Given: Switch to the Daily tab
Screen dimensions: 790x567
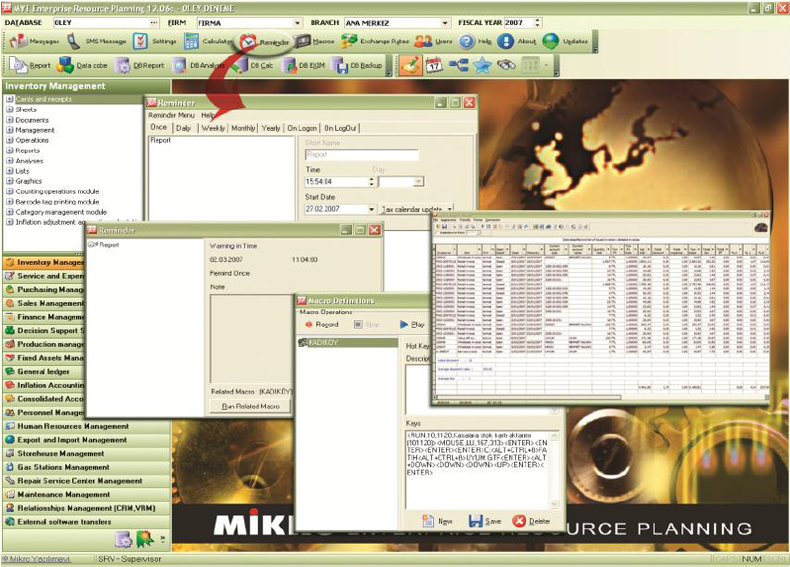Looking at the screenshot, I should [x=183, y=128].
